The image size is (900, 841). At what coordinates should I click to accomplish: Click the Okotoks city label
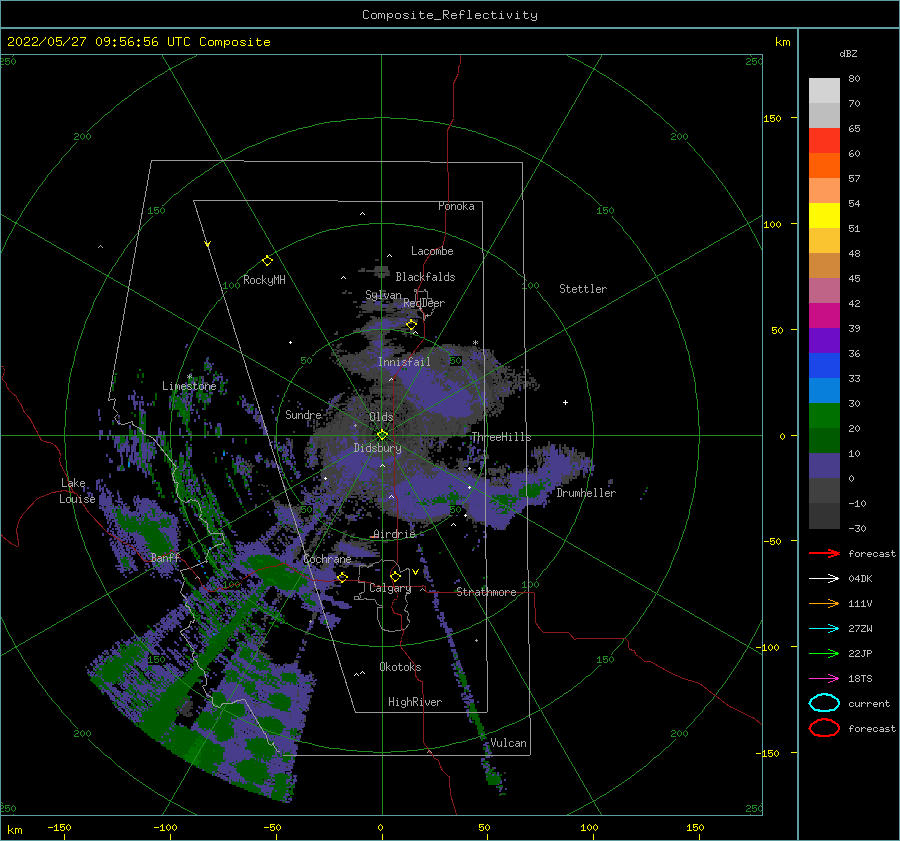[400, 667]
